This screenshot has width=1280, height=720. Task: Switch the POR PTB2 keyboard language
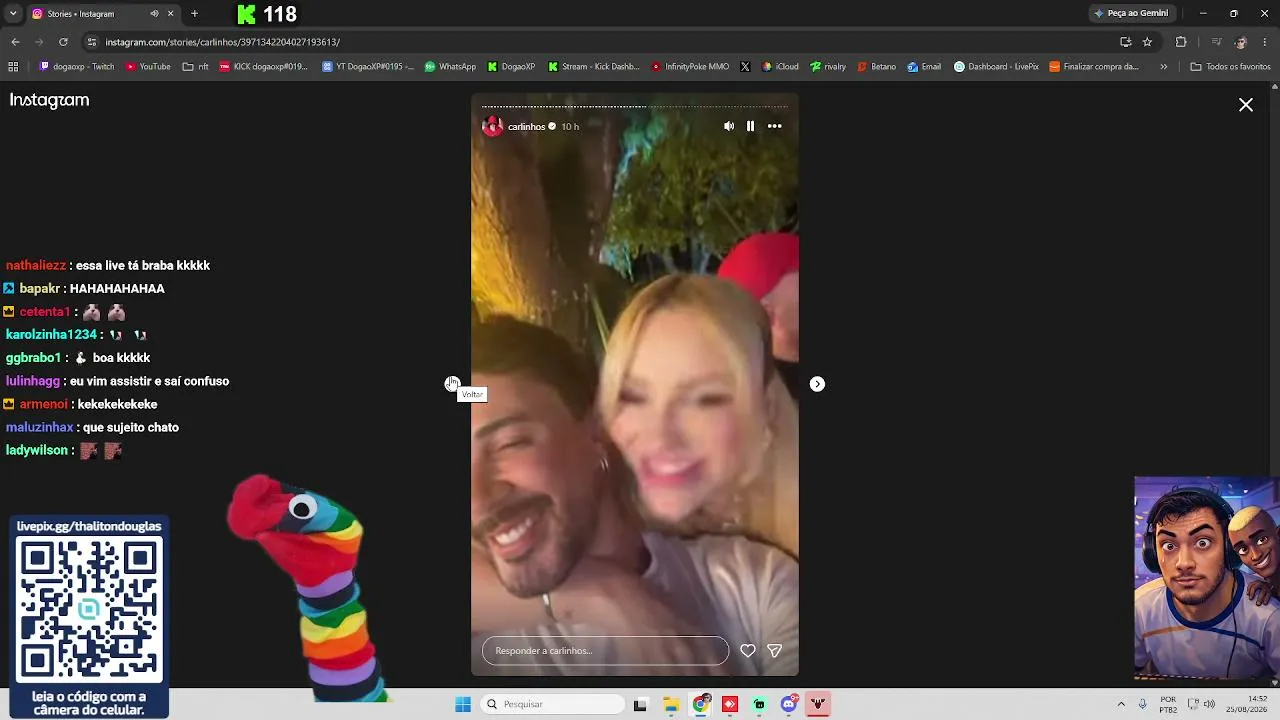click(x=1168, y=704)
